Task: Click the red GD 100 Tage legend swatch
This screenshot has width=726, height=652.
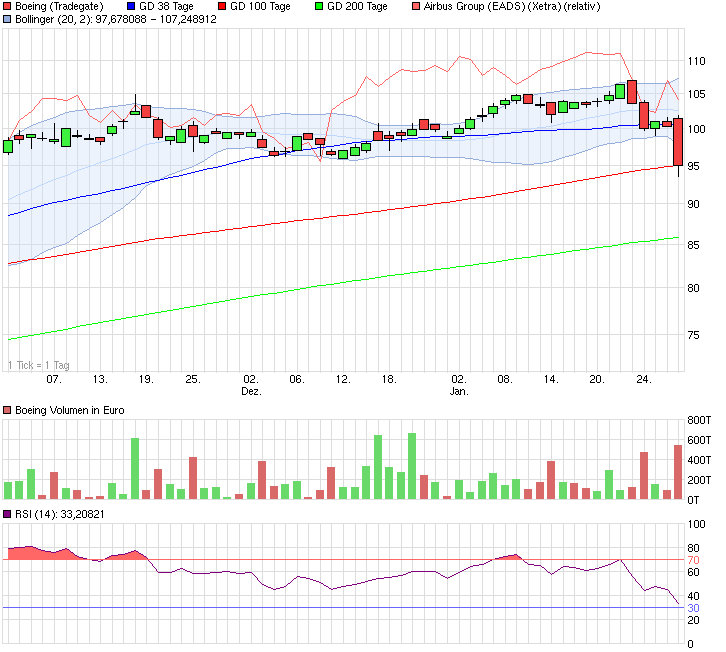Action: (x=221, y=7)
